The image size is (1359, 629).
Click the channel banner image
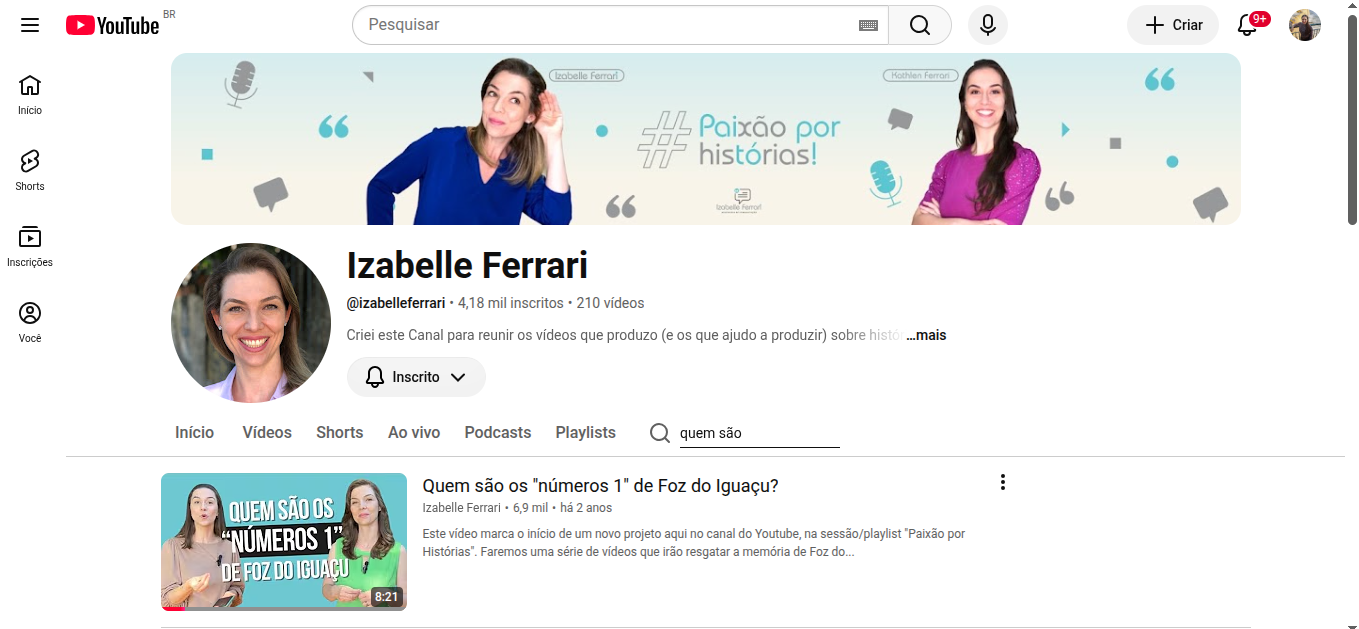(706, 139)
